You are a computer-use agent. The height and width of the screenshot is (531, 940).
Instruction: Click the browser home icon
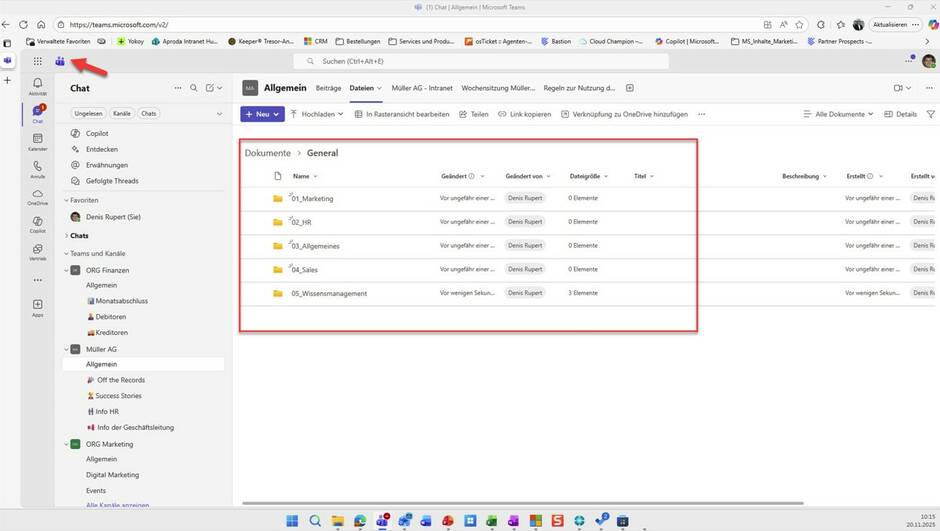click(41, 25)
